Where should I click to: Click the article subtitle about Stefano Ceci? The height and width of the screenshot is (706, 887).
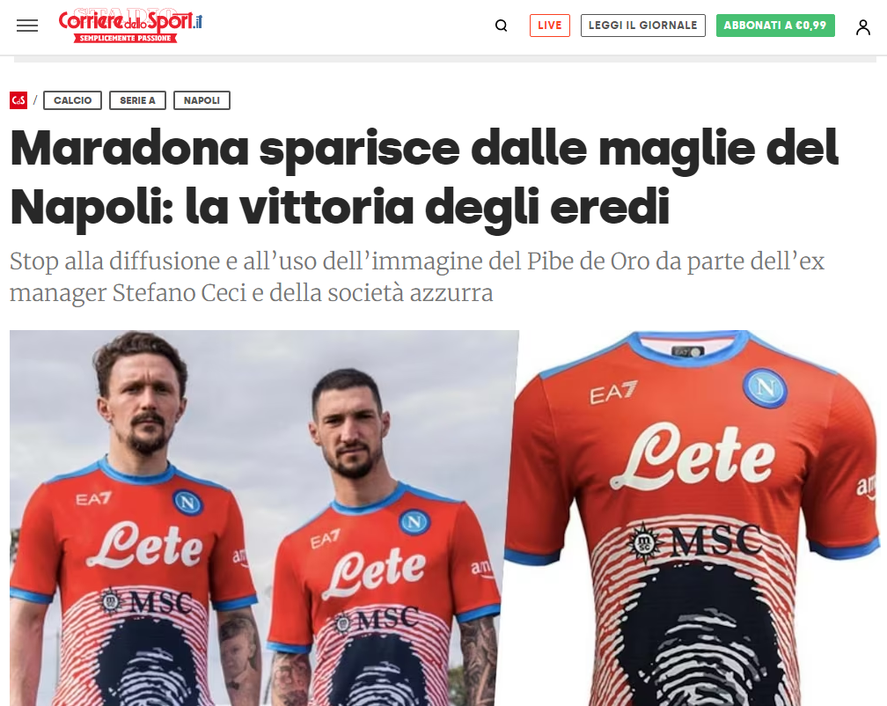point(417,277)
